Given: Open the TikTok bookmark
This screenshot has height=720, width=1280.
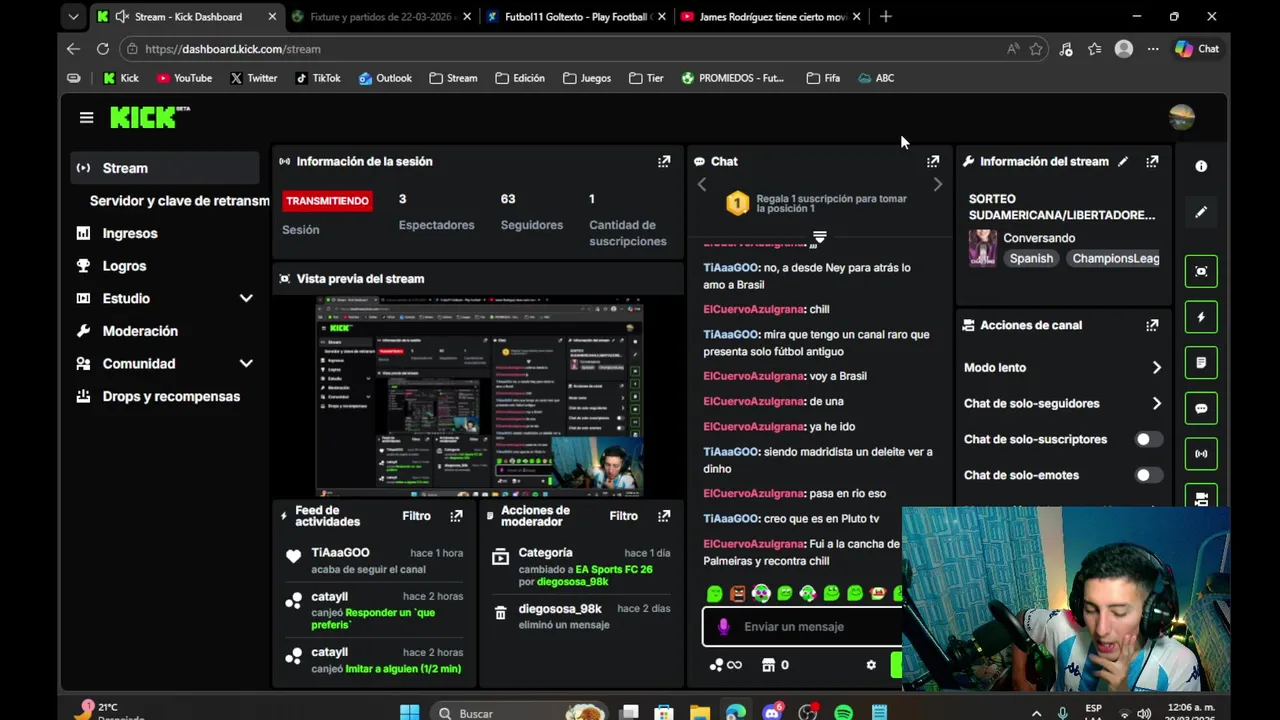Looking at the screenshot, I should 318,78.
